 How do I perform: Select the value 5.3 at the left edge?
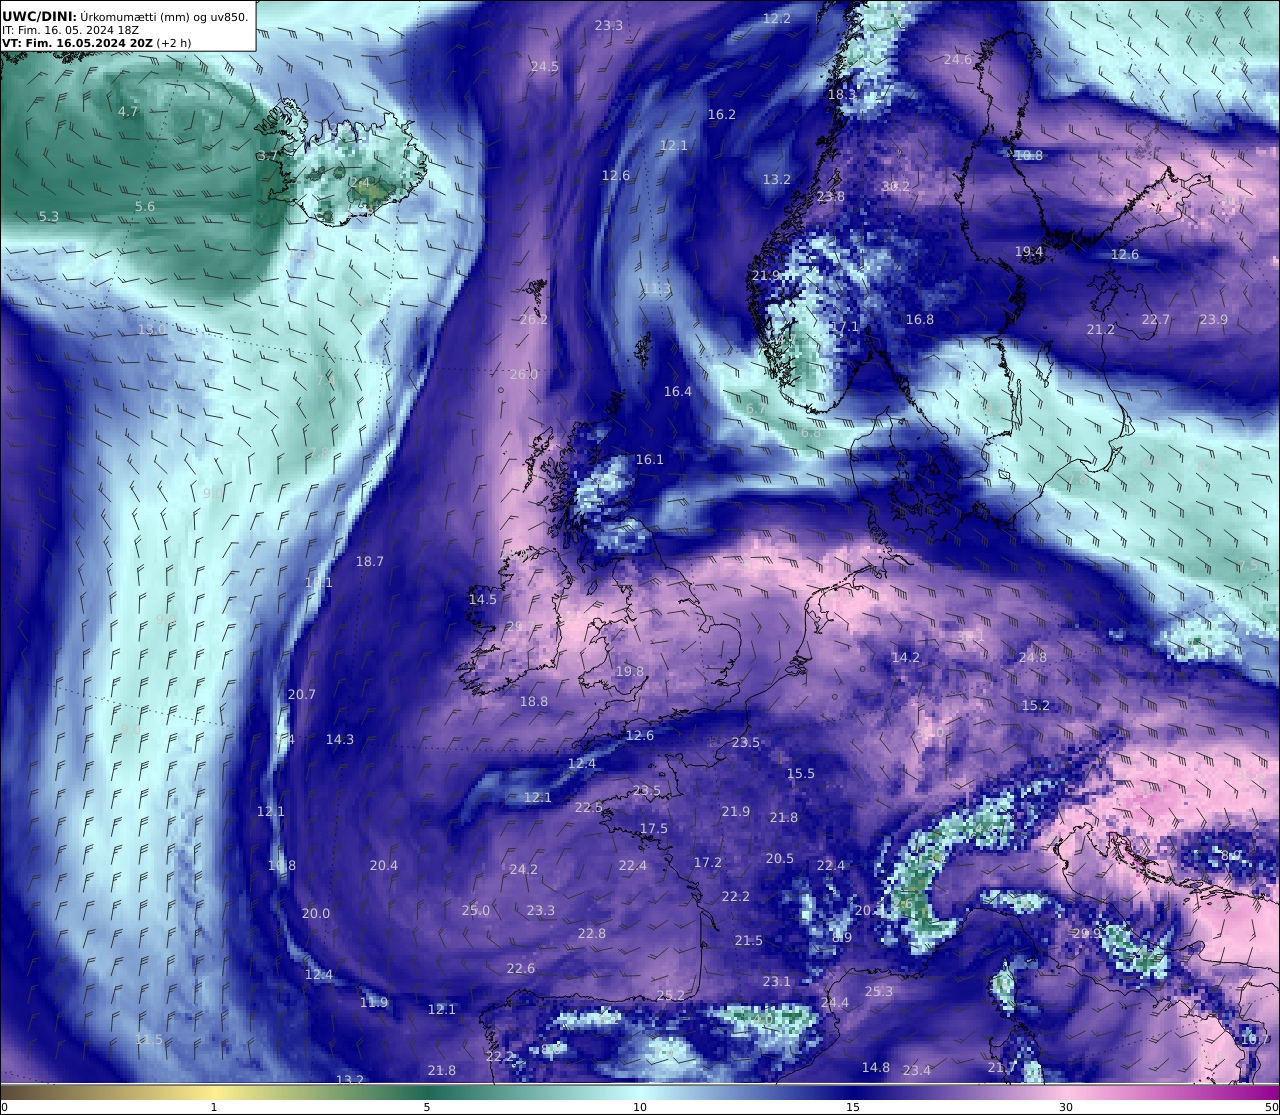[x=49, y=216]
